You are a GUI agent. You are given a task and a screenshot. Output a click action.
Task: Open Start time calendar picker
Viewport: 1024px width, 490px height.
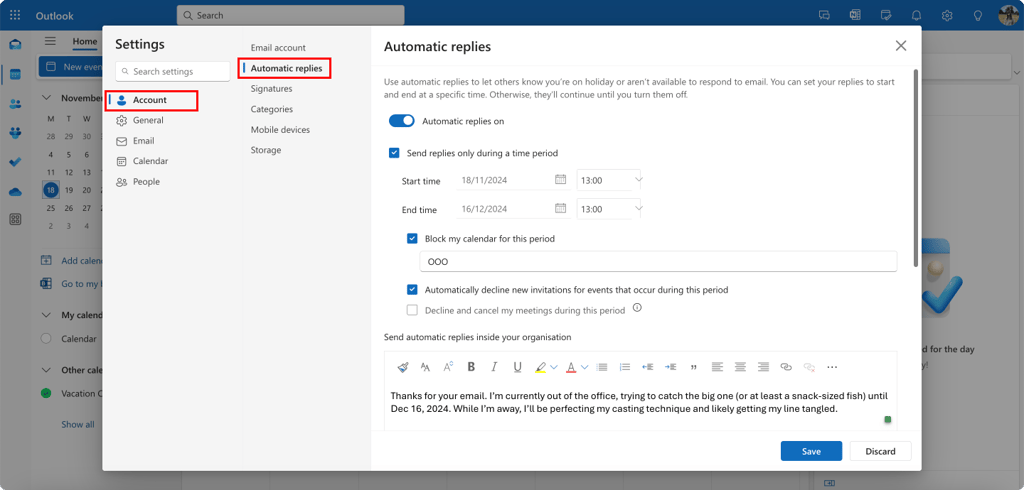(560, 180)
